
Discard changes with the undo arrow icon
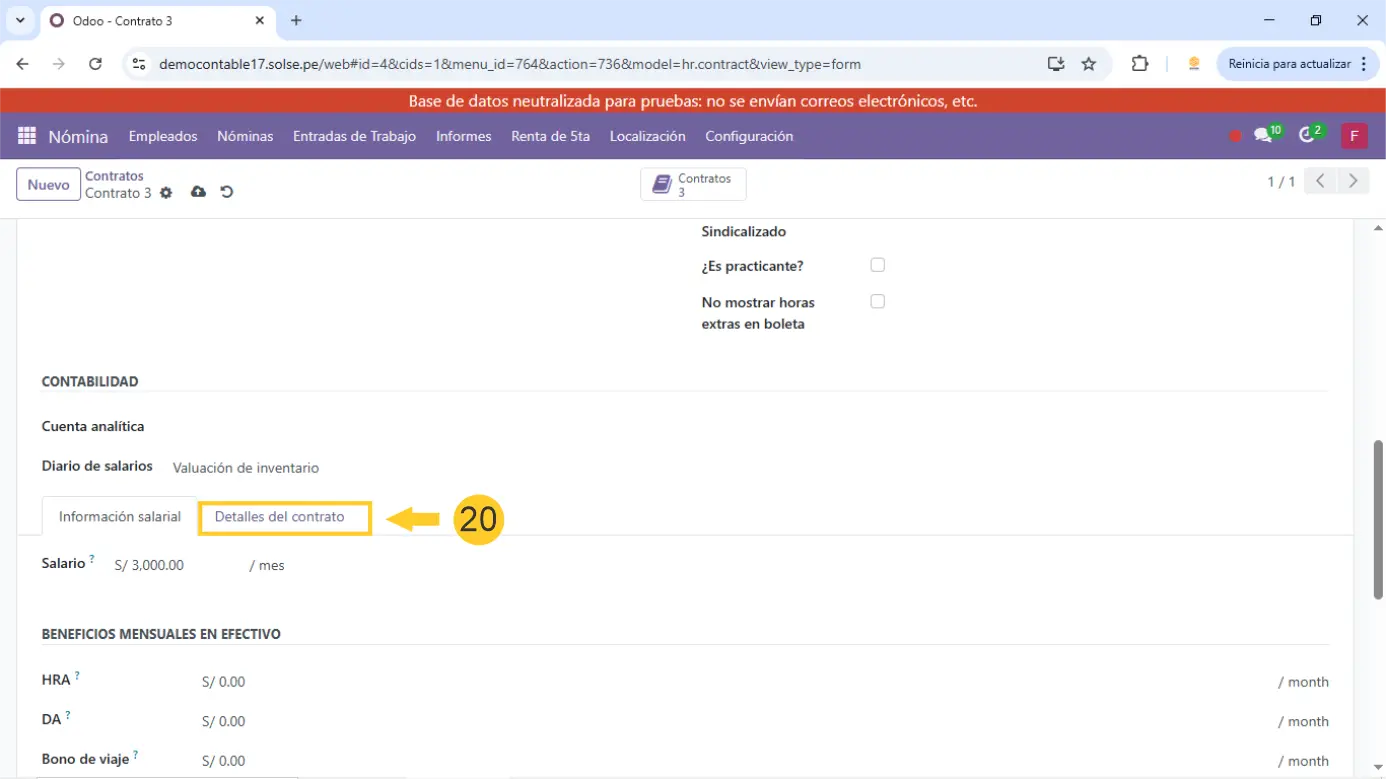(x=227, y=192)
